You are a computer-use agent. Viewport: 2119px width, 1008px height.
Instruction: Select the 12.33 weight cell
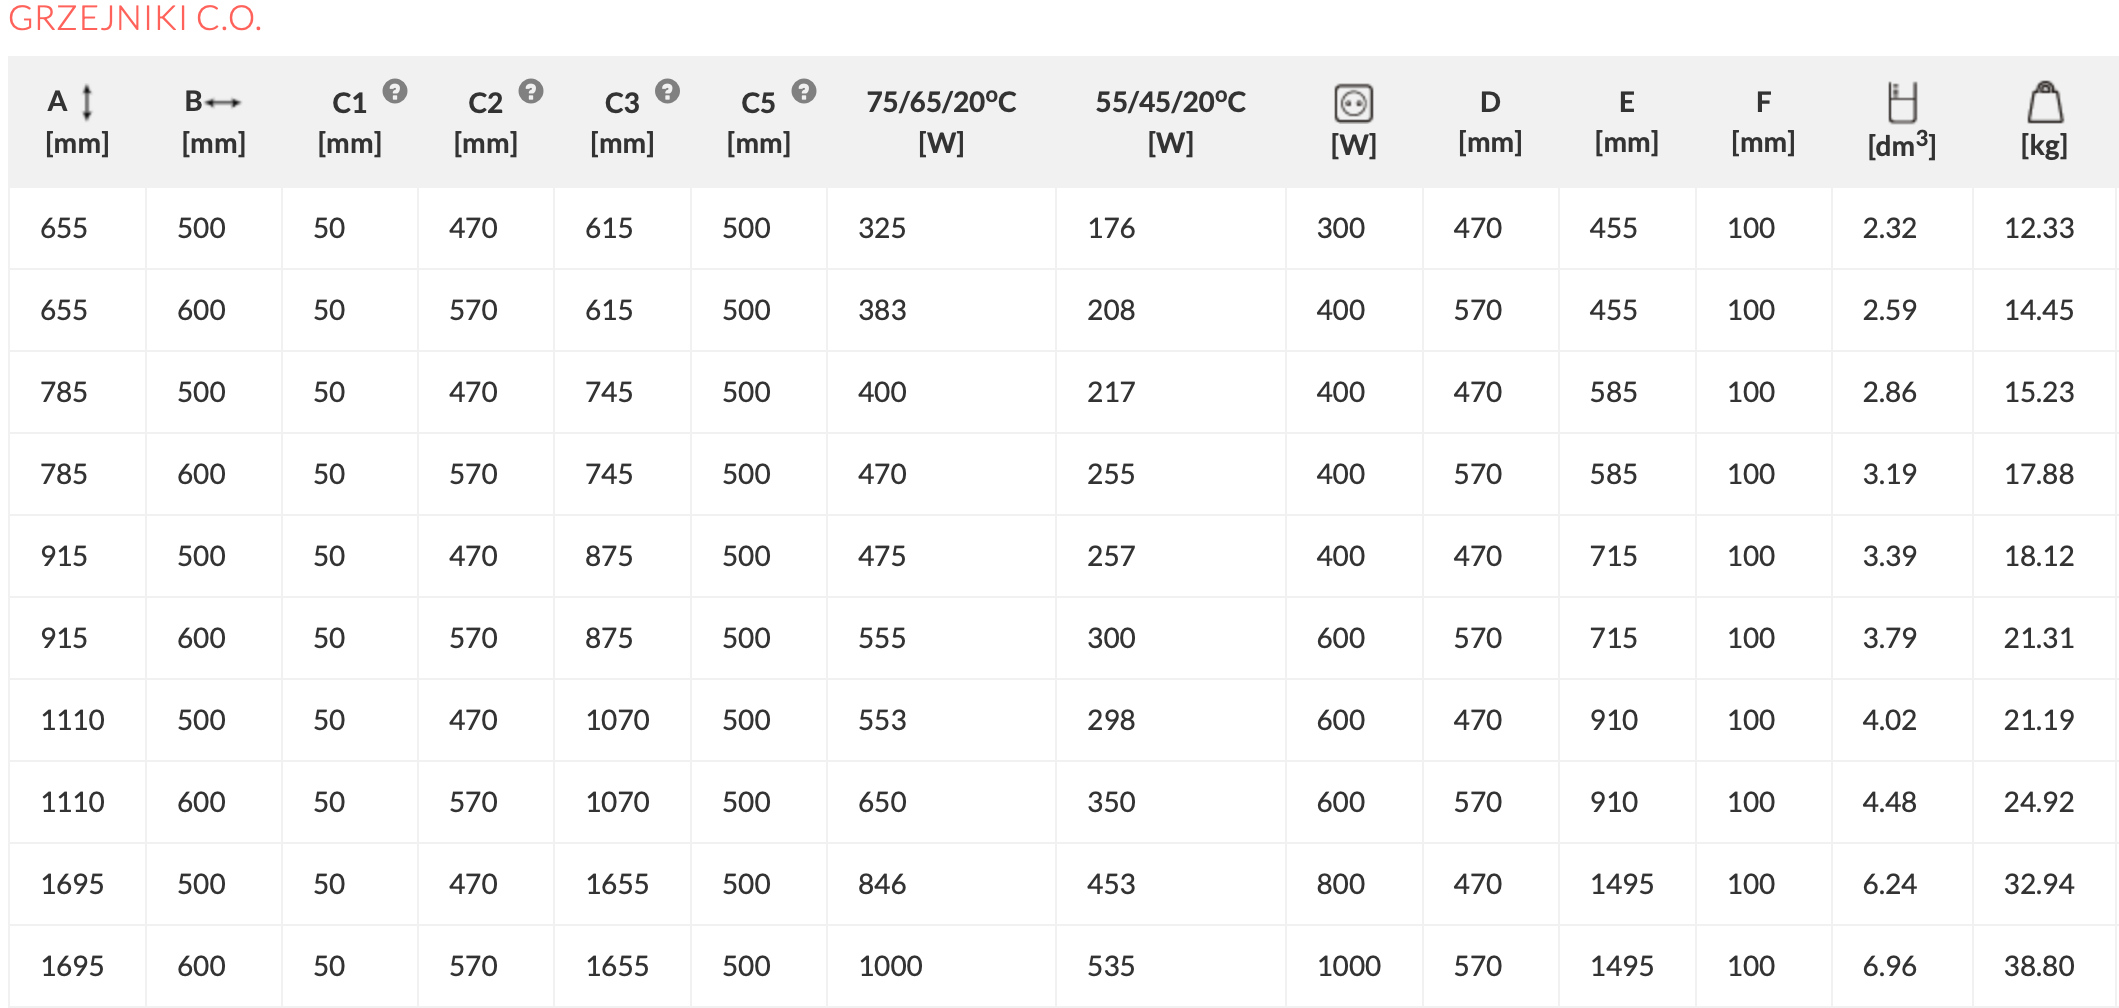click(x=2038, y=228)
